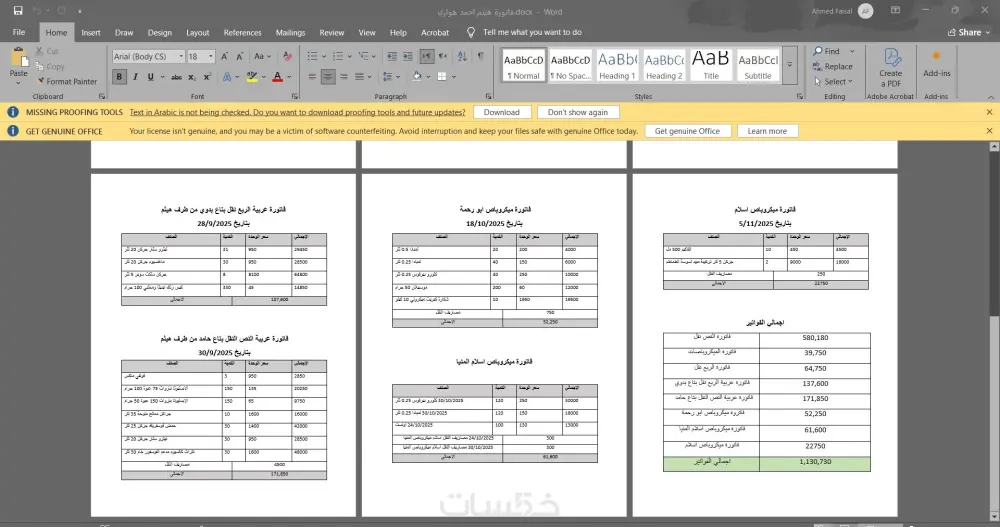
Task: Increase font size with the Grow Font icon
Action: (x=224, y=57)
